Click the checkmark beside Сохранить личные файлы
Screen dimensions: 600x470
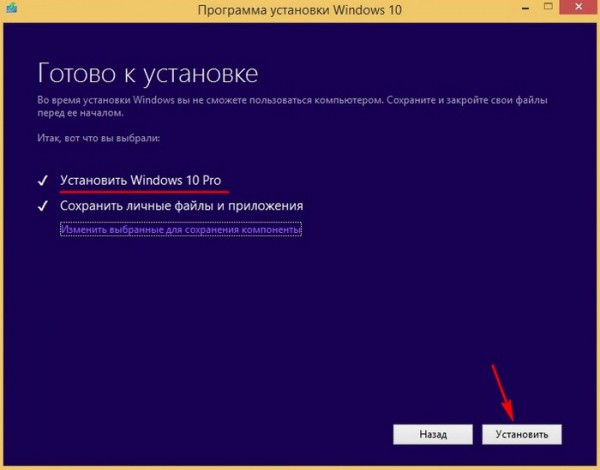point(42,206)
